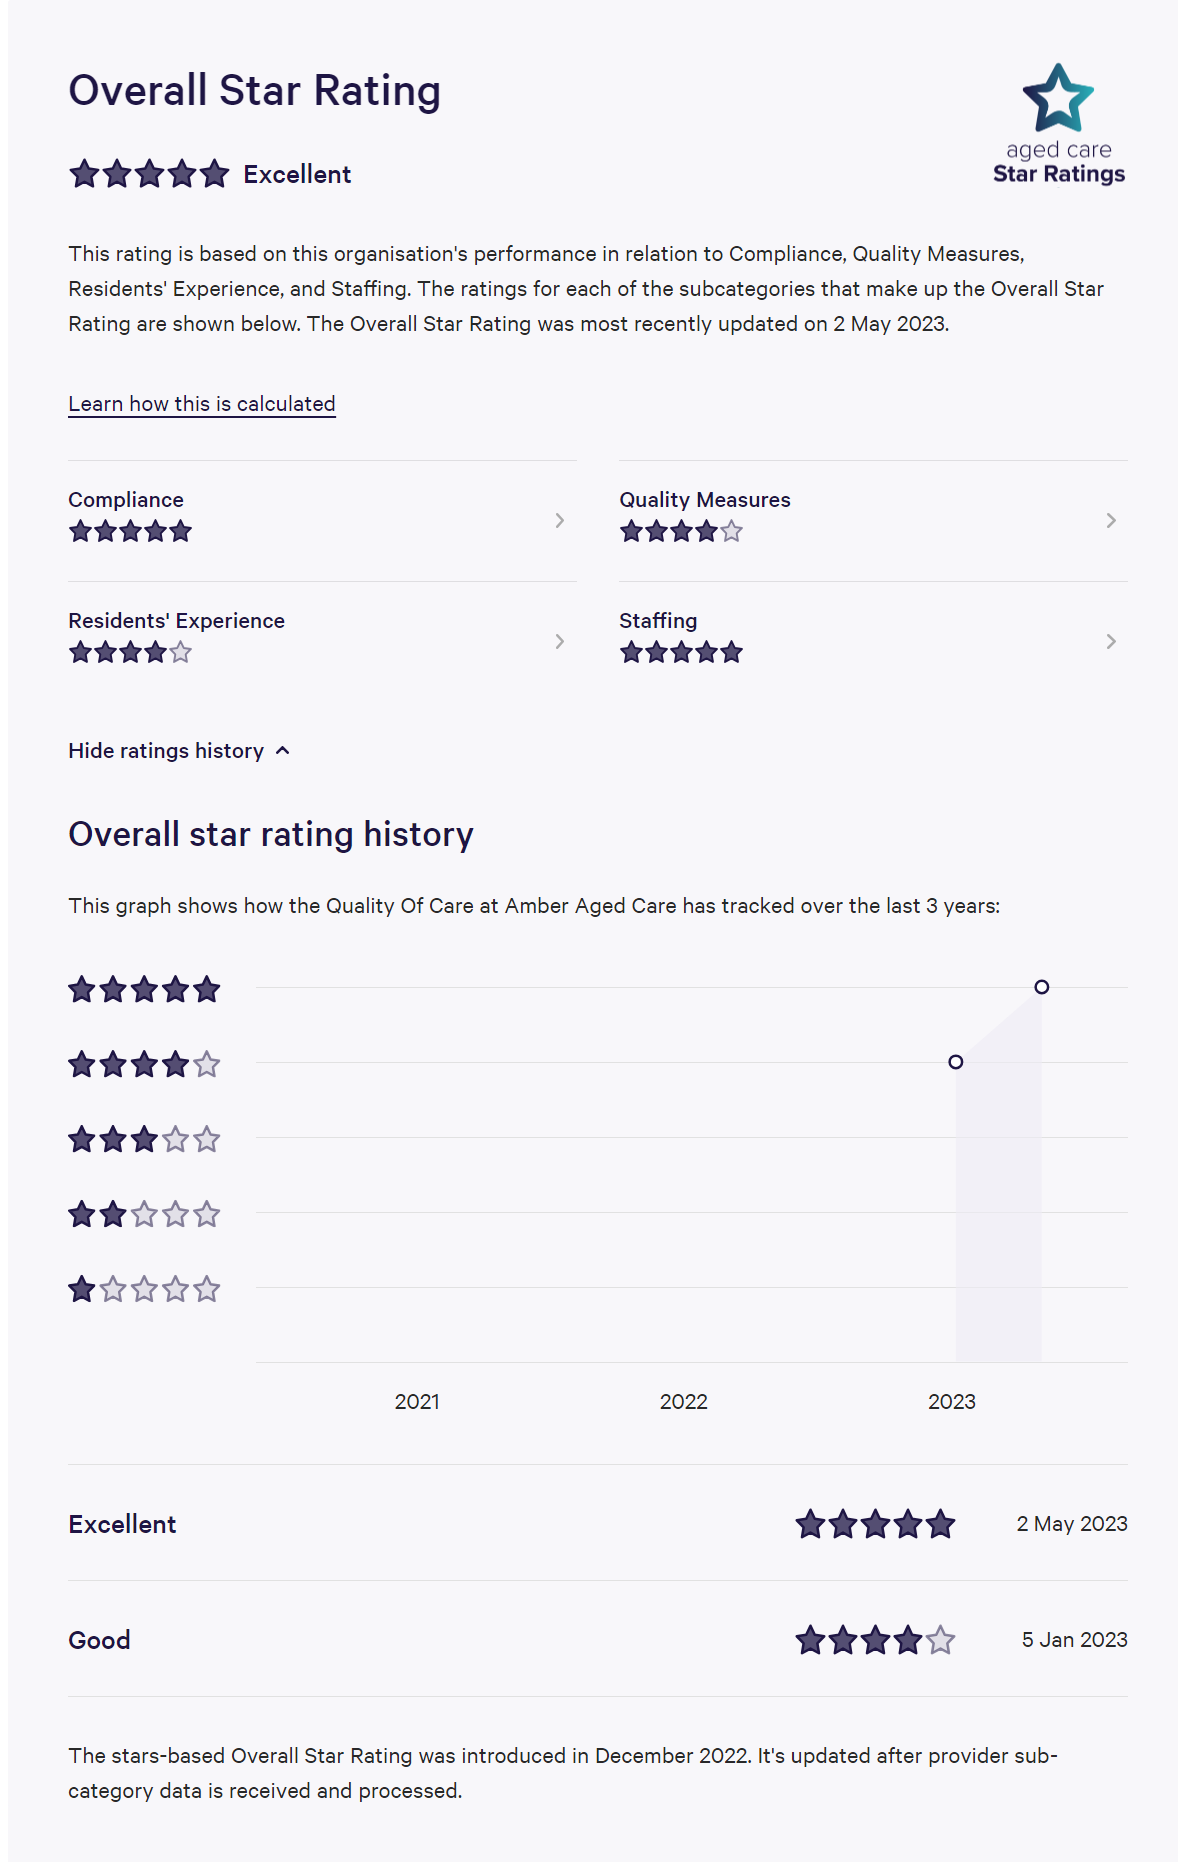Click the stars beside 5 Jan 2023
1178x1862 pixels.
tap(875, 1641)
